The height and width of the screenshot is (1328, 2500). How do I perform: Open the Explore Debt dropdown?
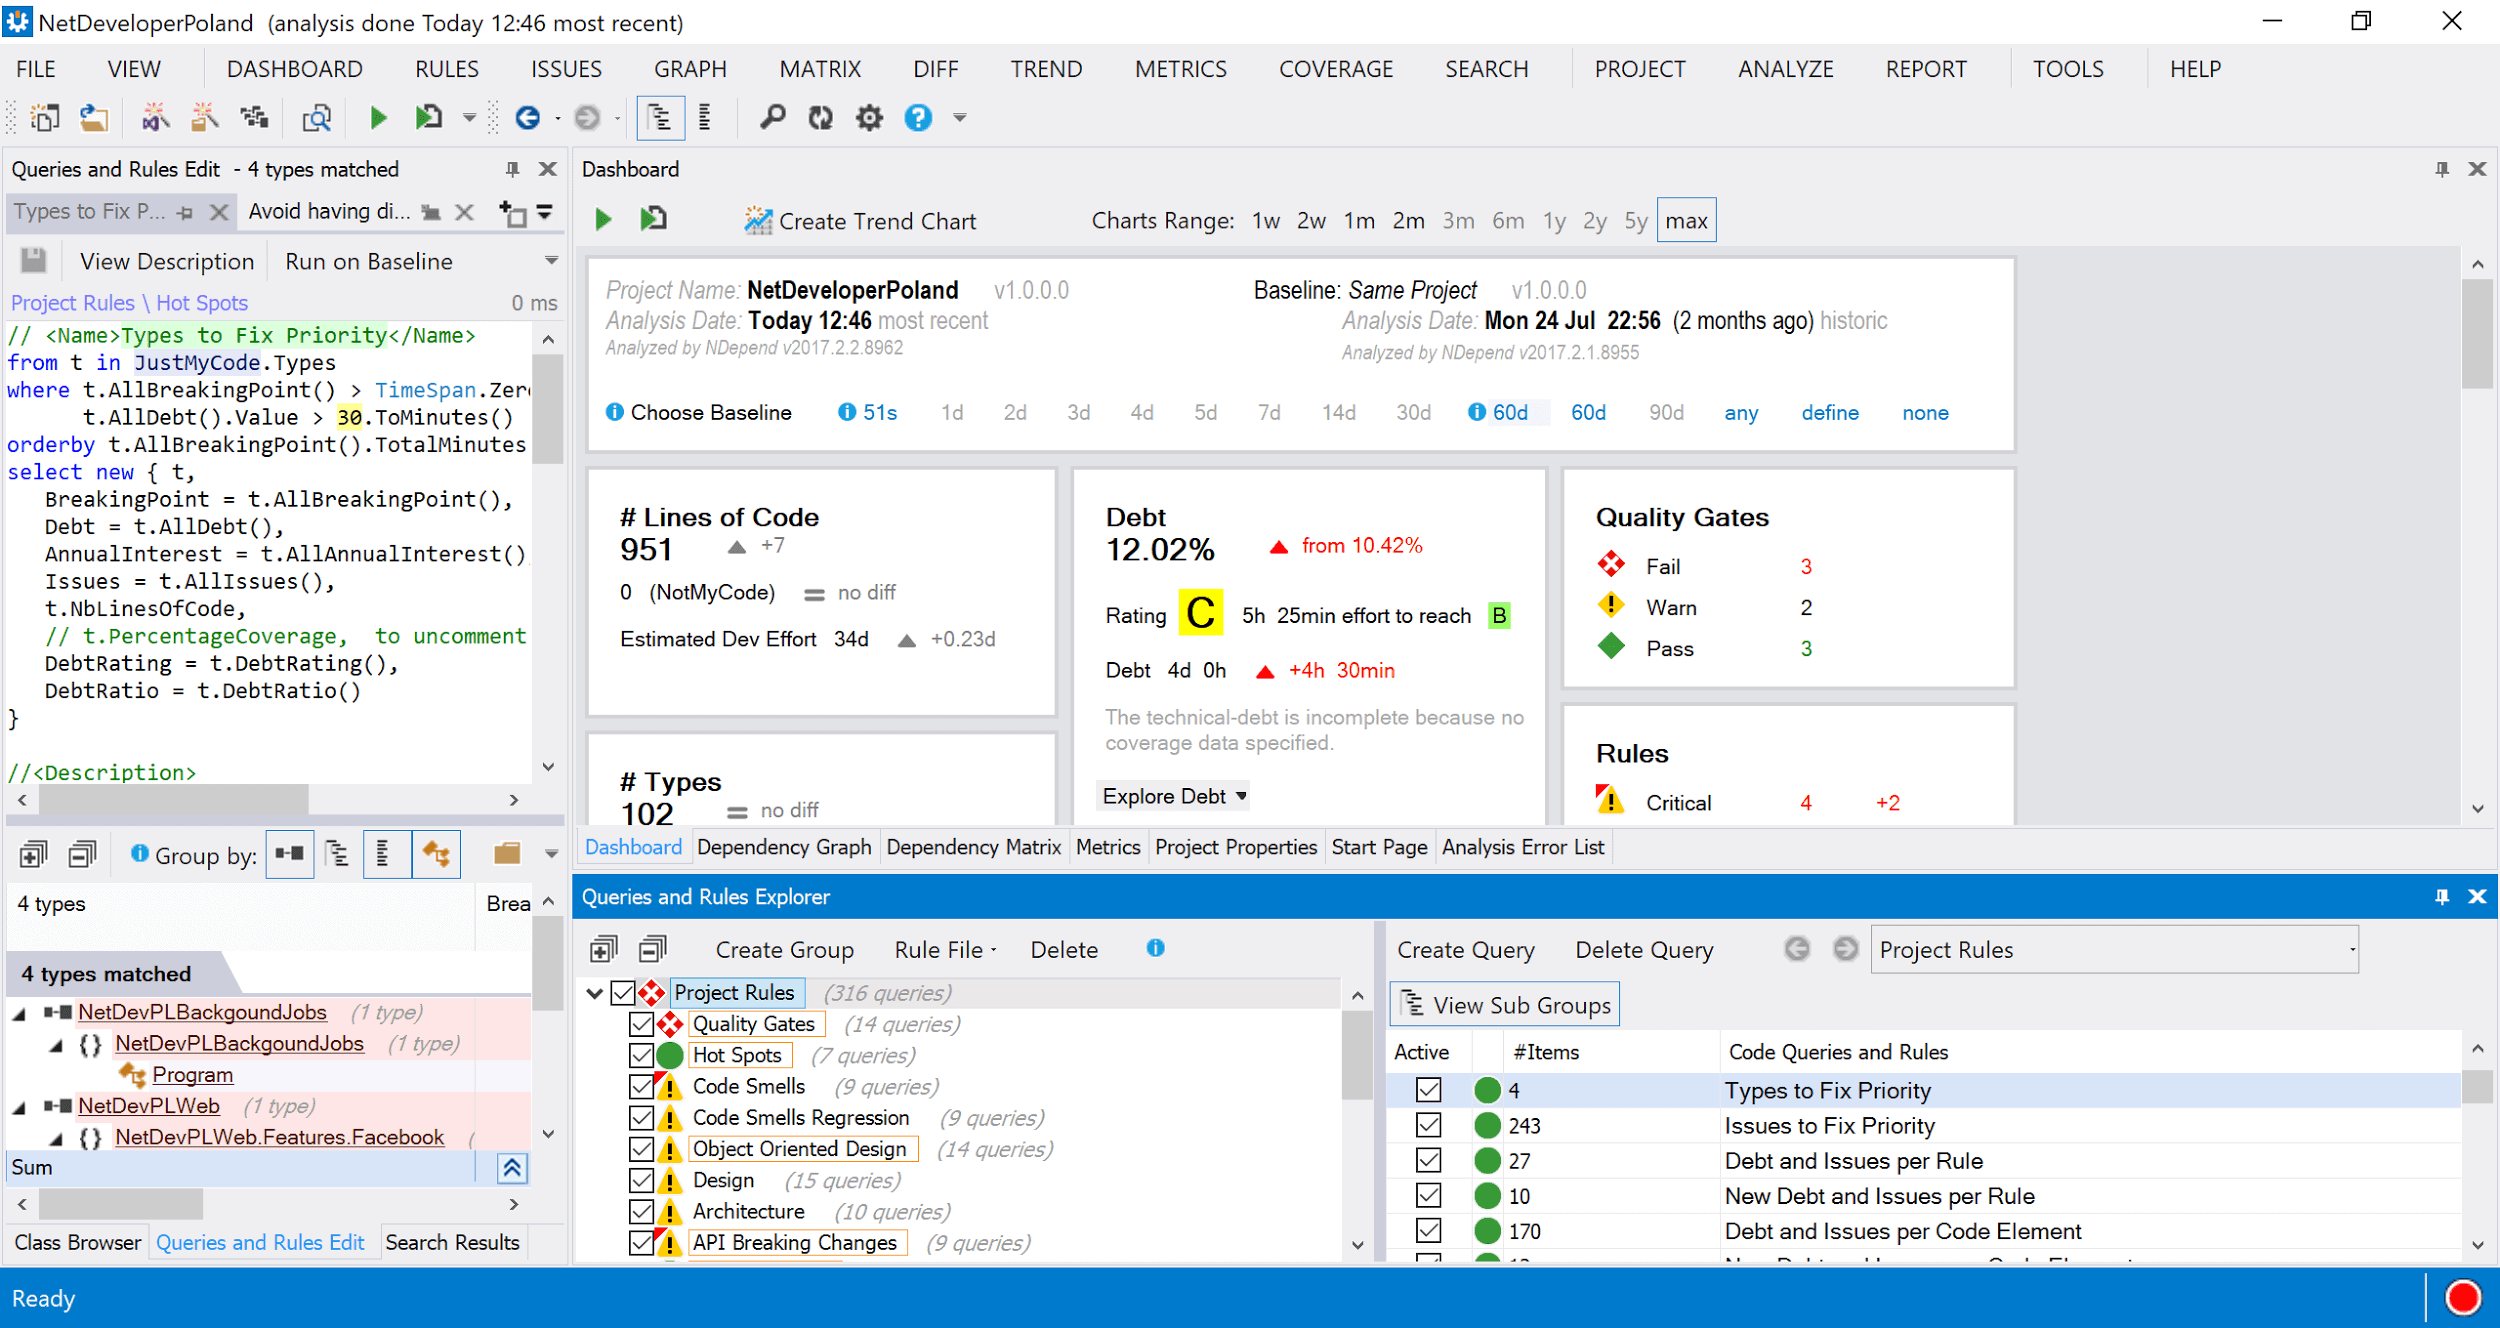pyautogui.click(x=1174, y=796)
